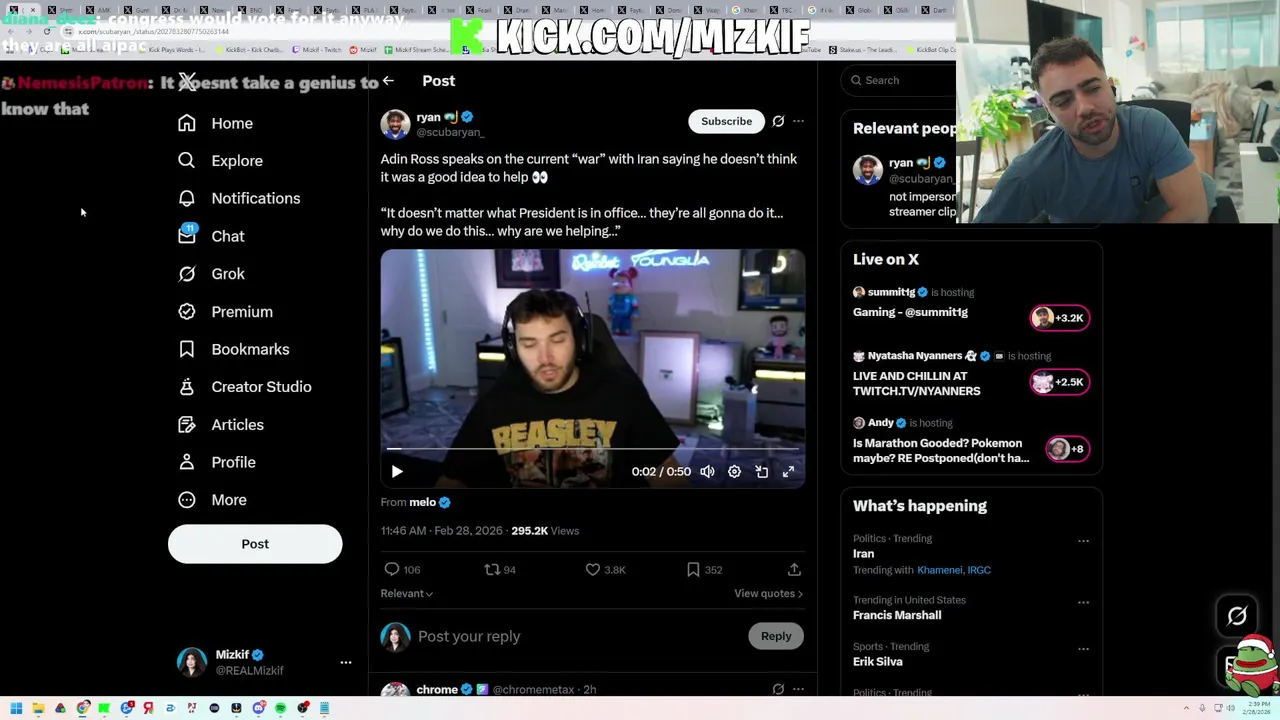Click the 295.2K Views count

545,531
